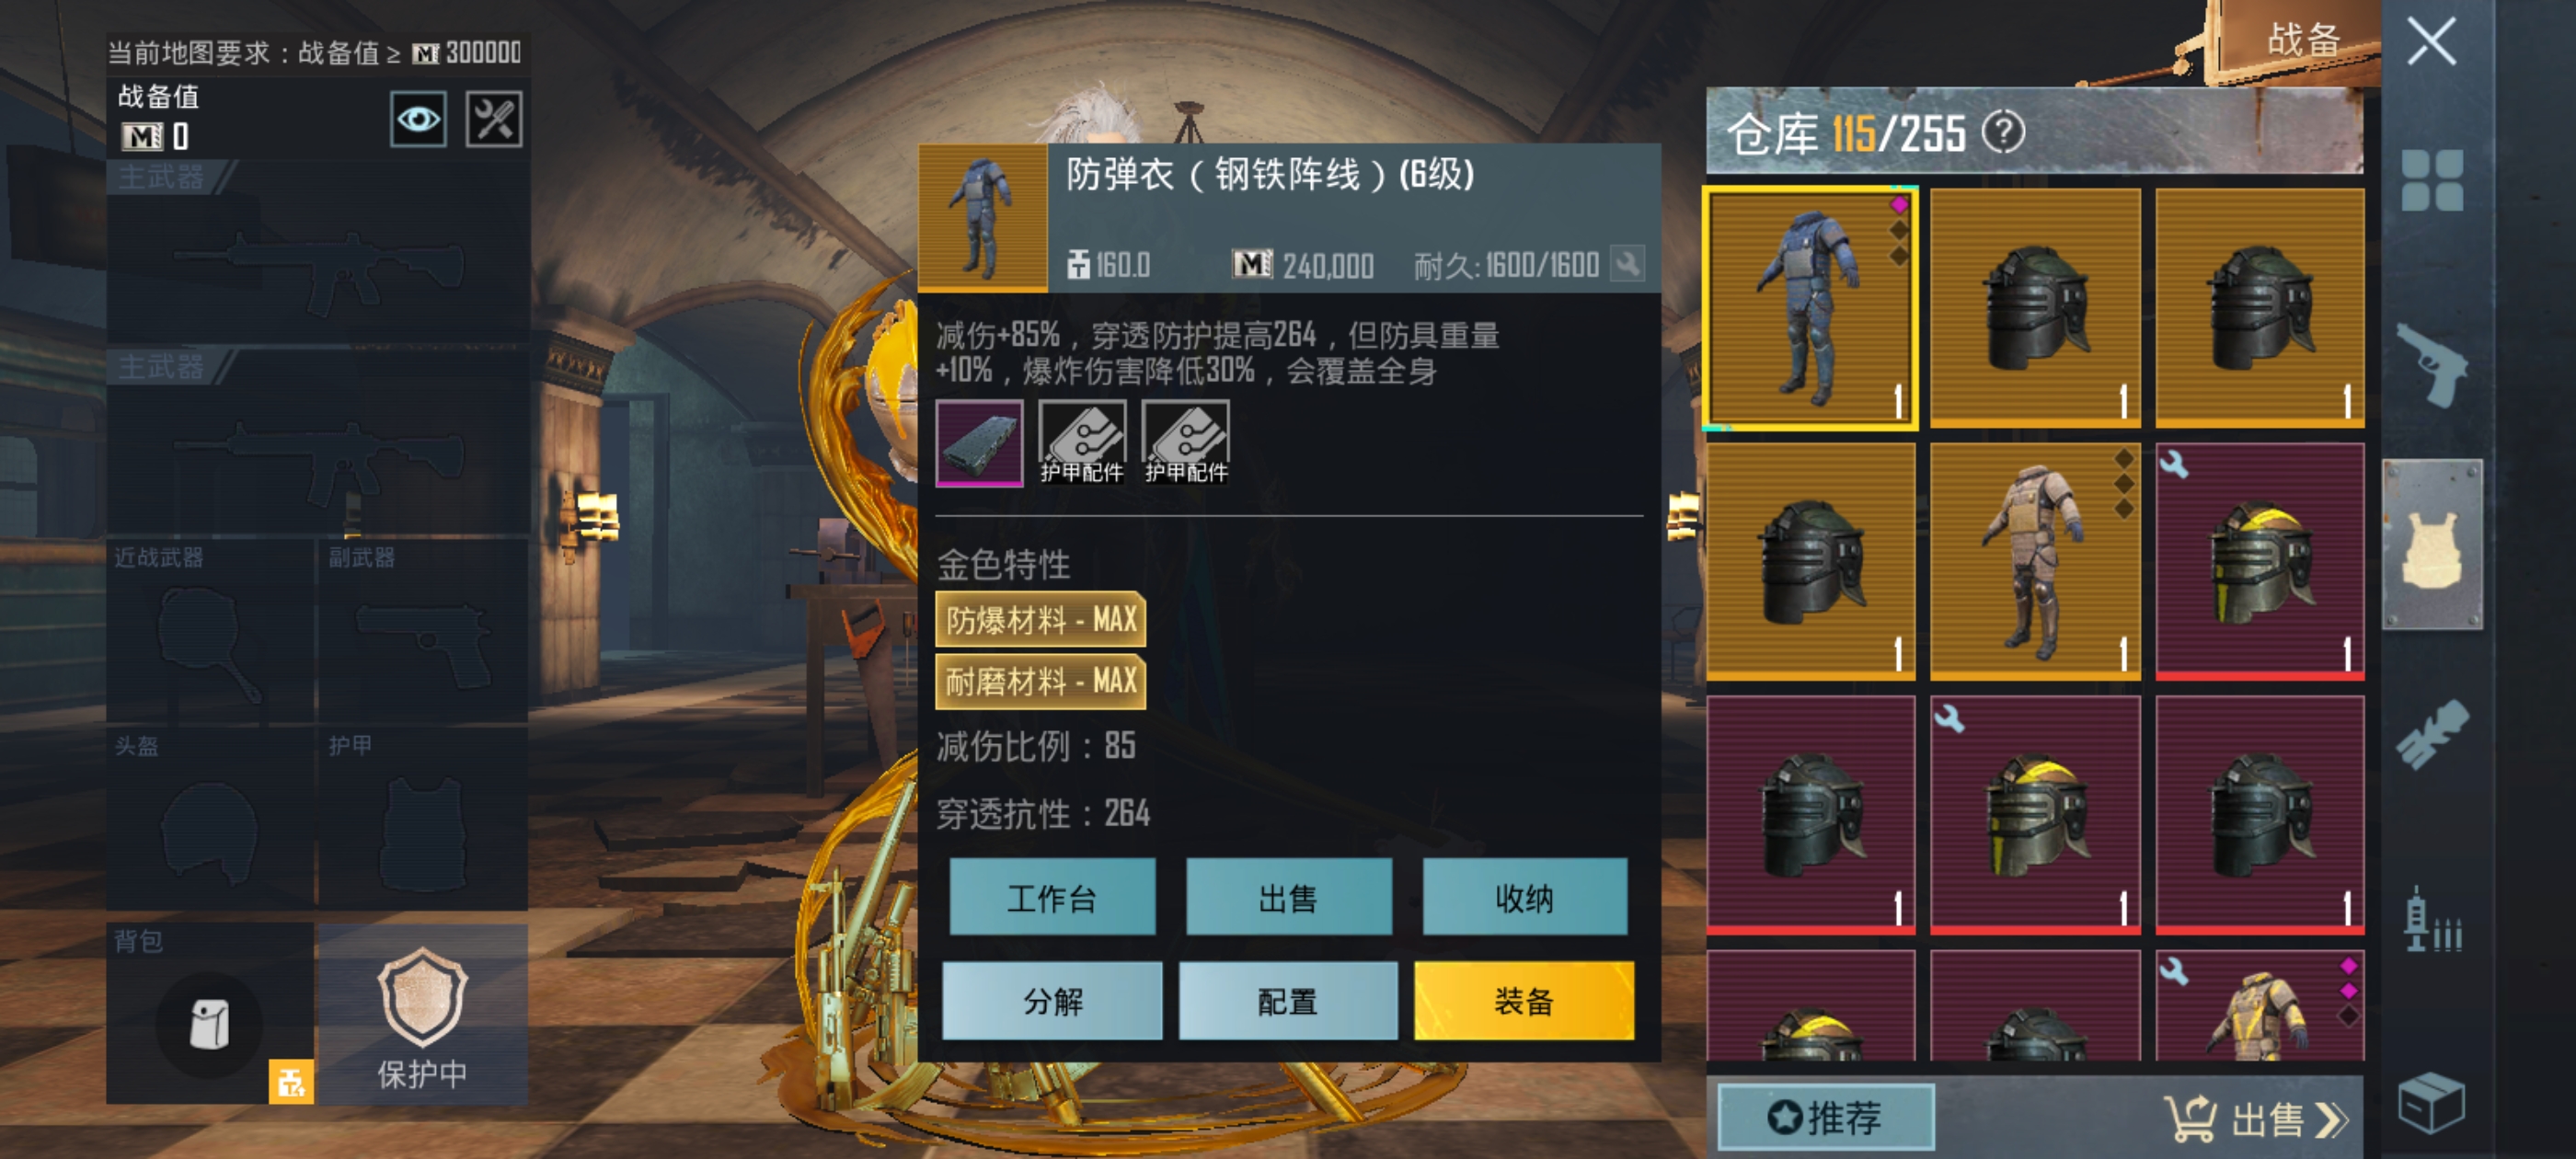Open the first empty 护甲配件 slot
The width and height of the screenshot is (2576, 1159).
[1082, 443]
